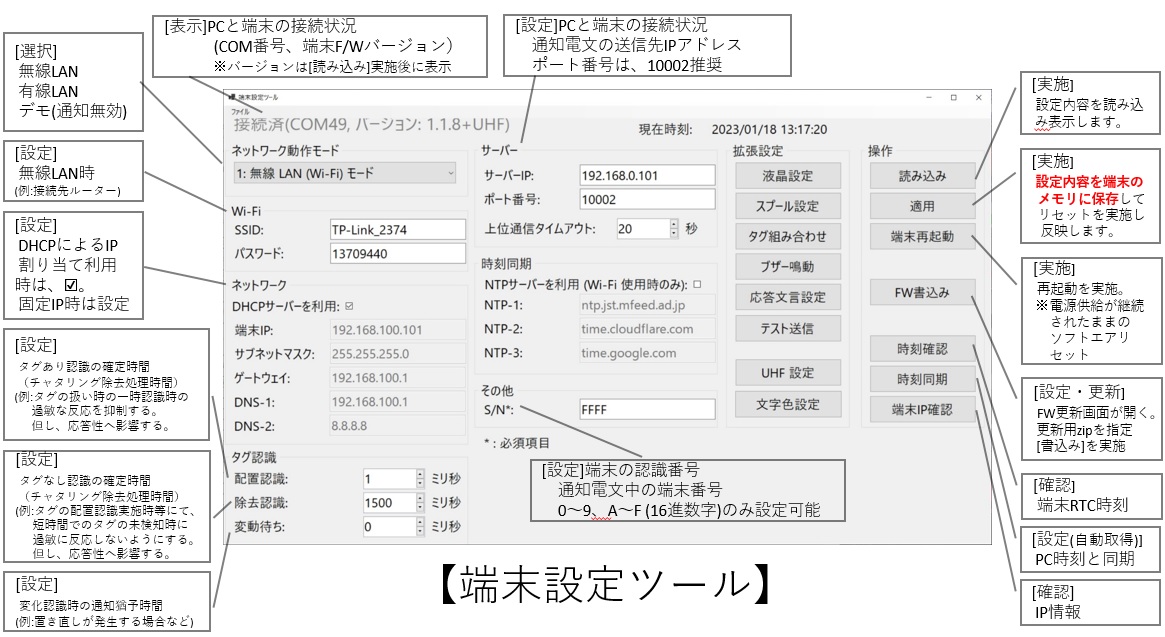Viewport: 1165px width, 637px height.
Task: Click the 時刻同期 button
Action: coord(921,379)
